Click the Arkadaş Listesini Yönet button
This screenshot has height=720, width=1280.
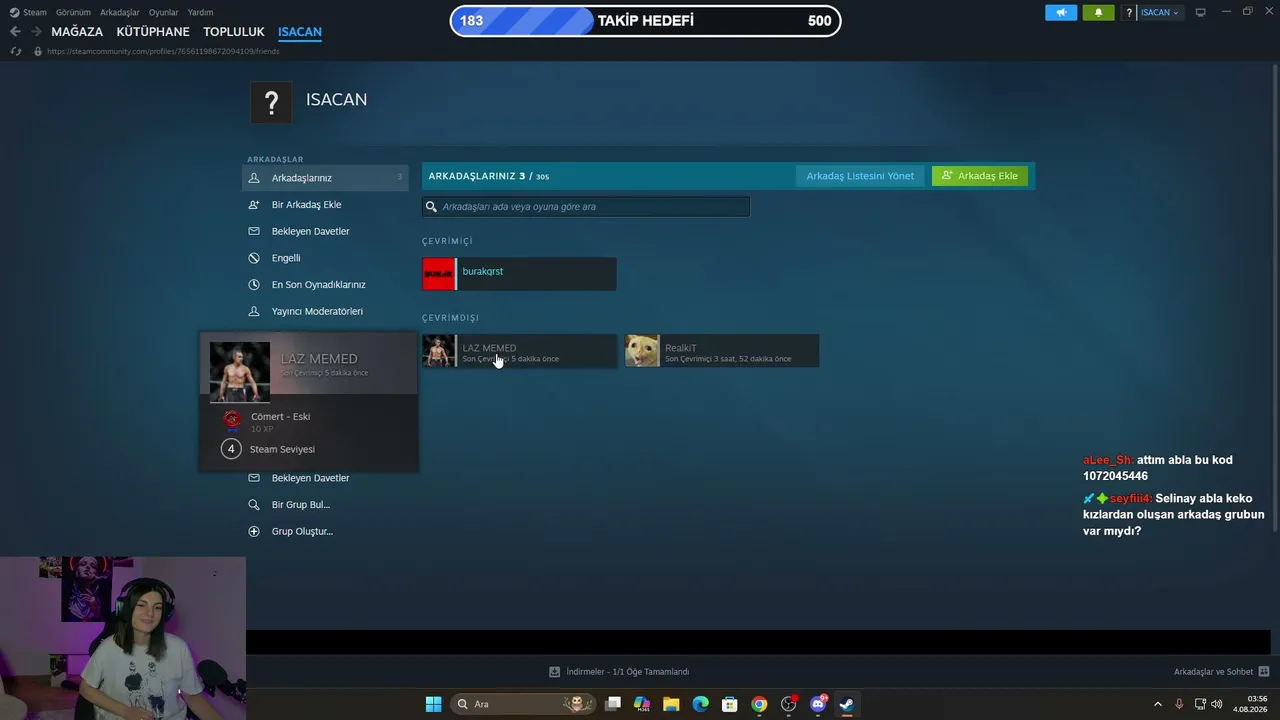click(860, 176)
